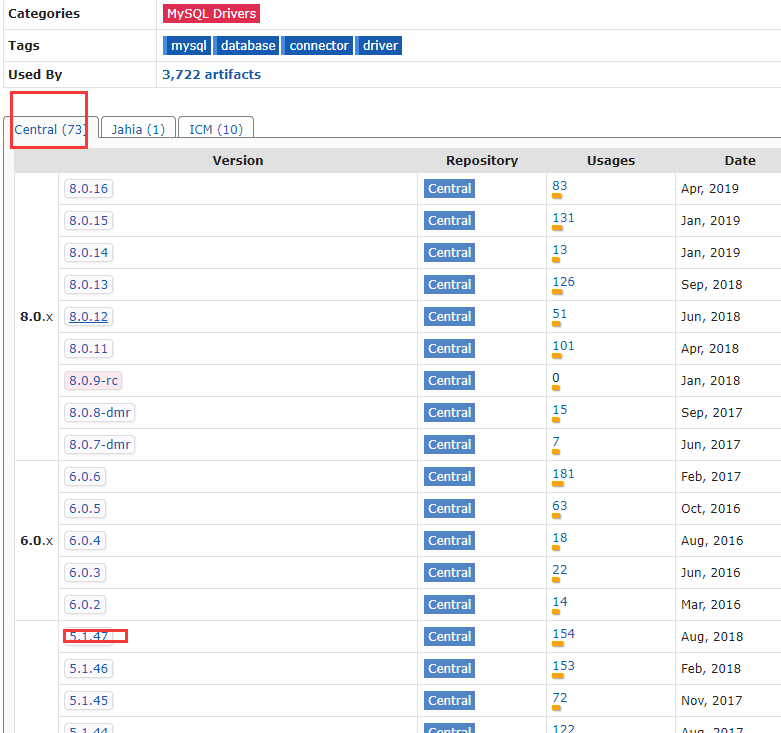The width and height of the screenshot is (781, 733).
Task: Open the 8.0.x version group link
Action: coord(36,317)
